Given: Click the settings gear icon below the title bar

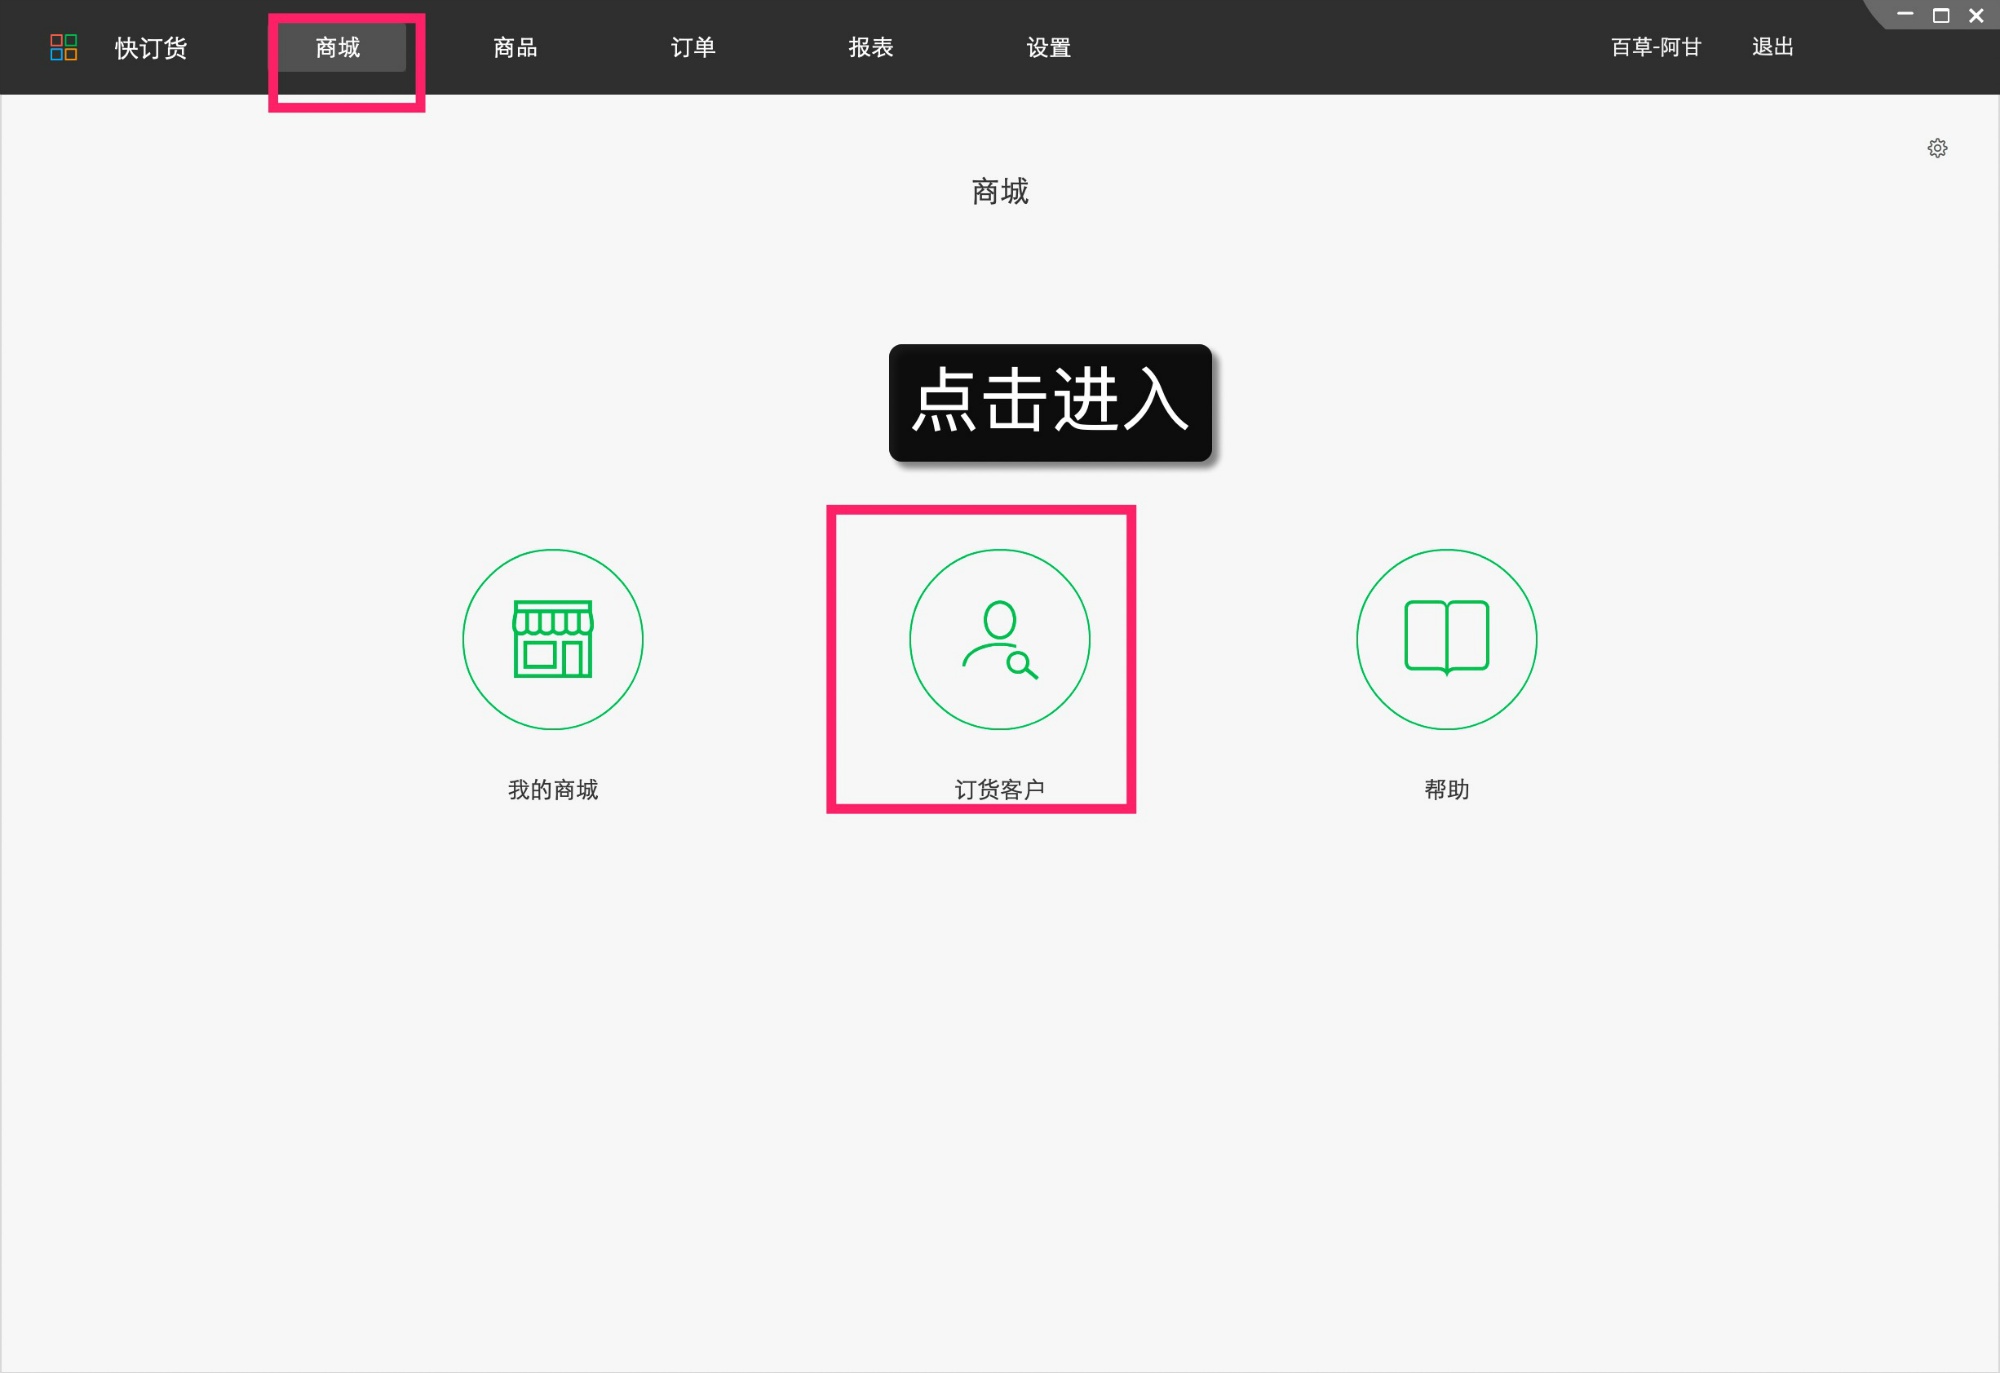Looking at the screenshot, I should pyautogui.click(x=1937, y=148).
